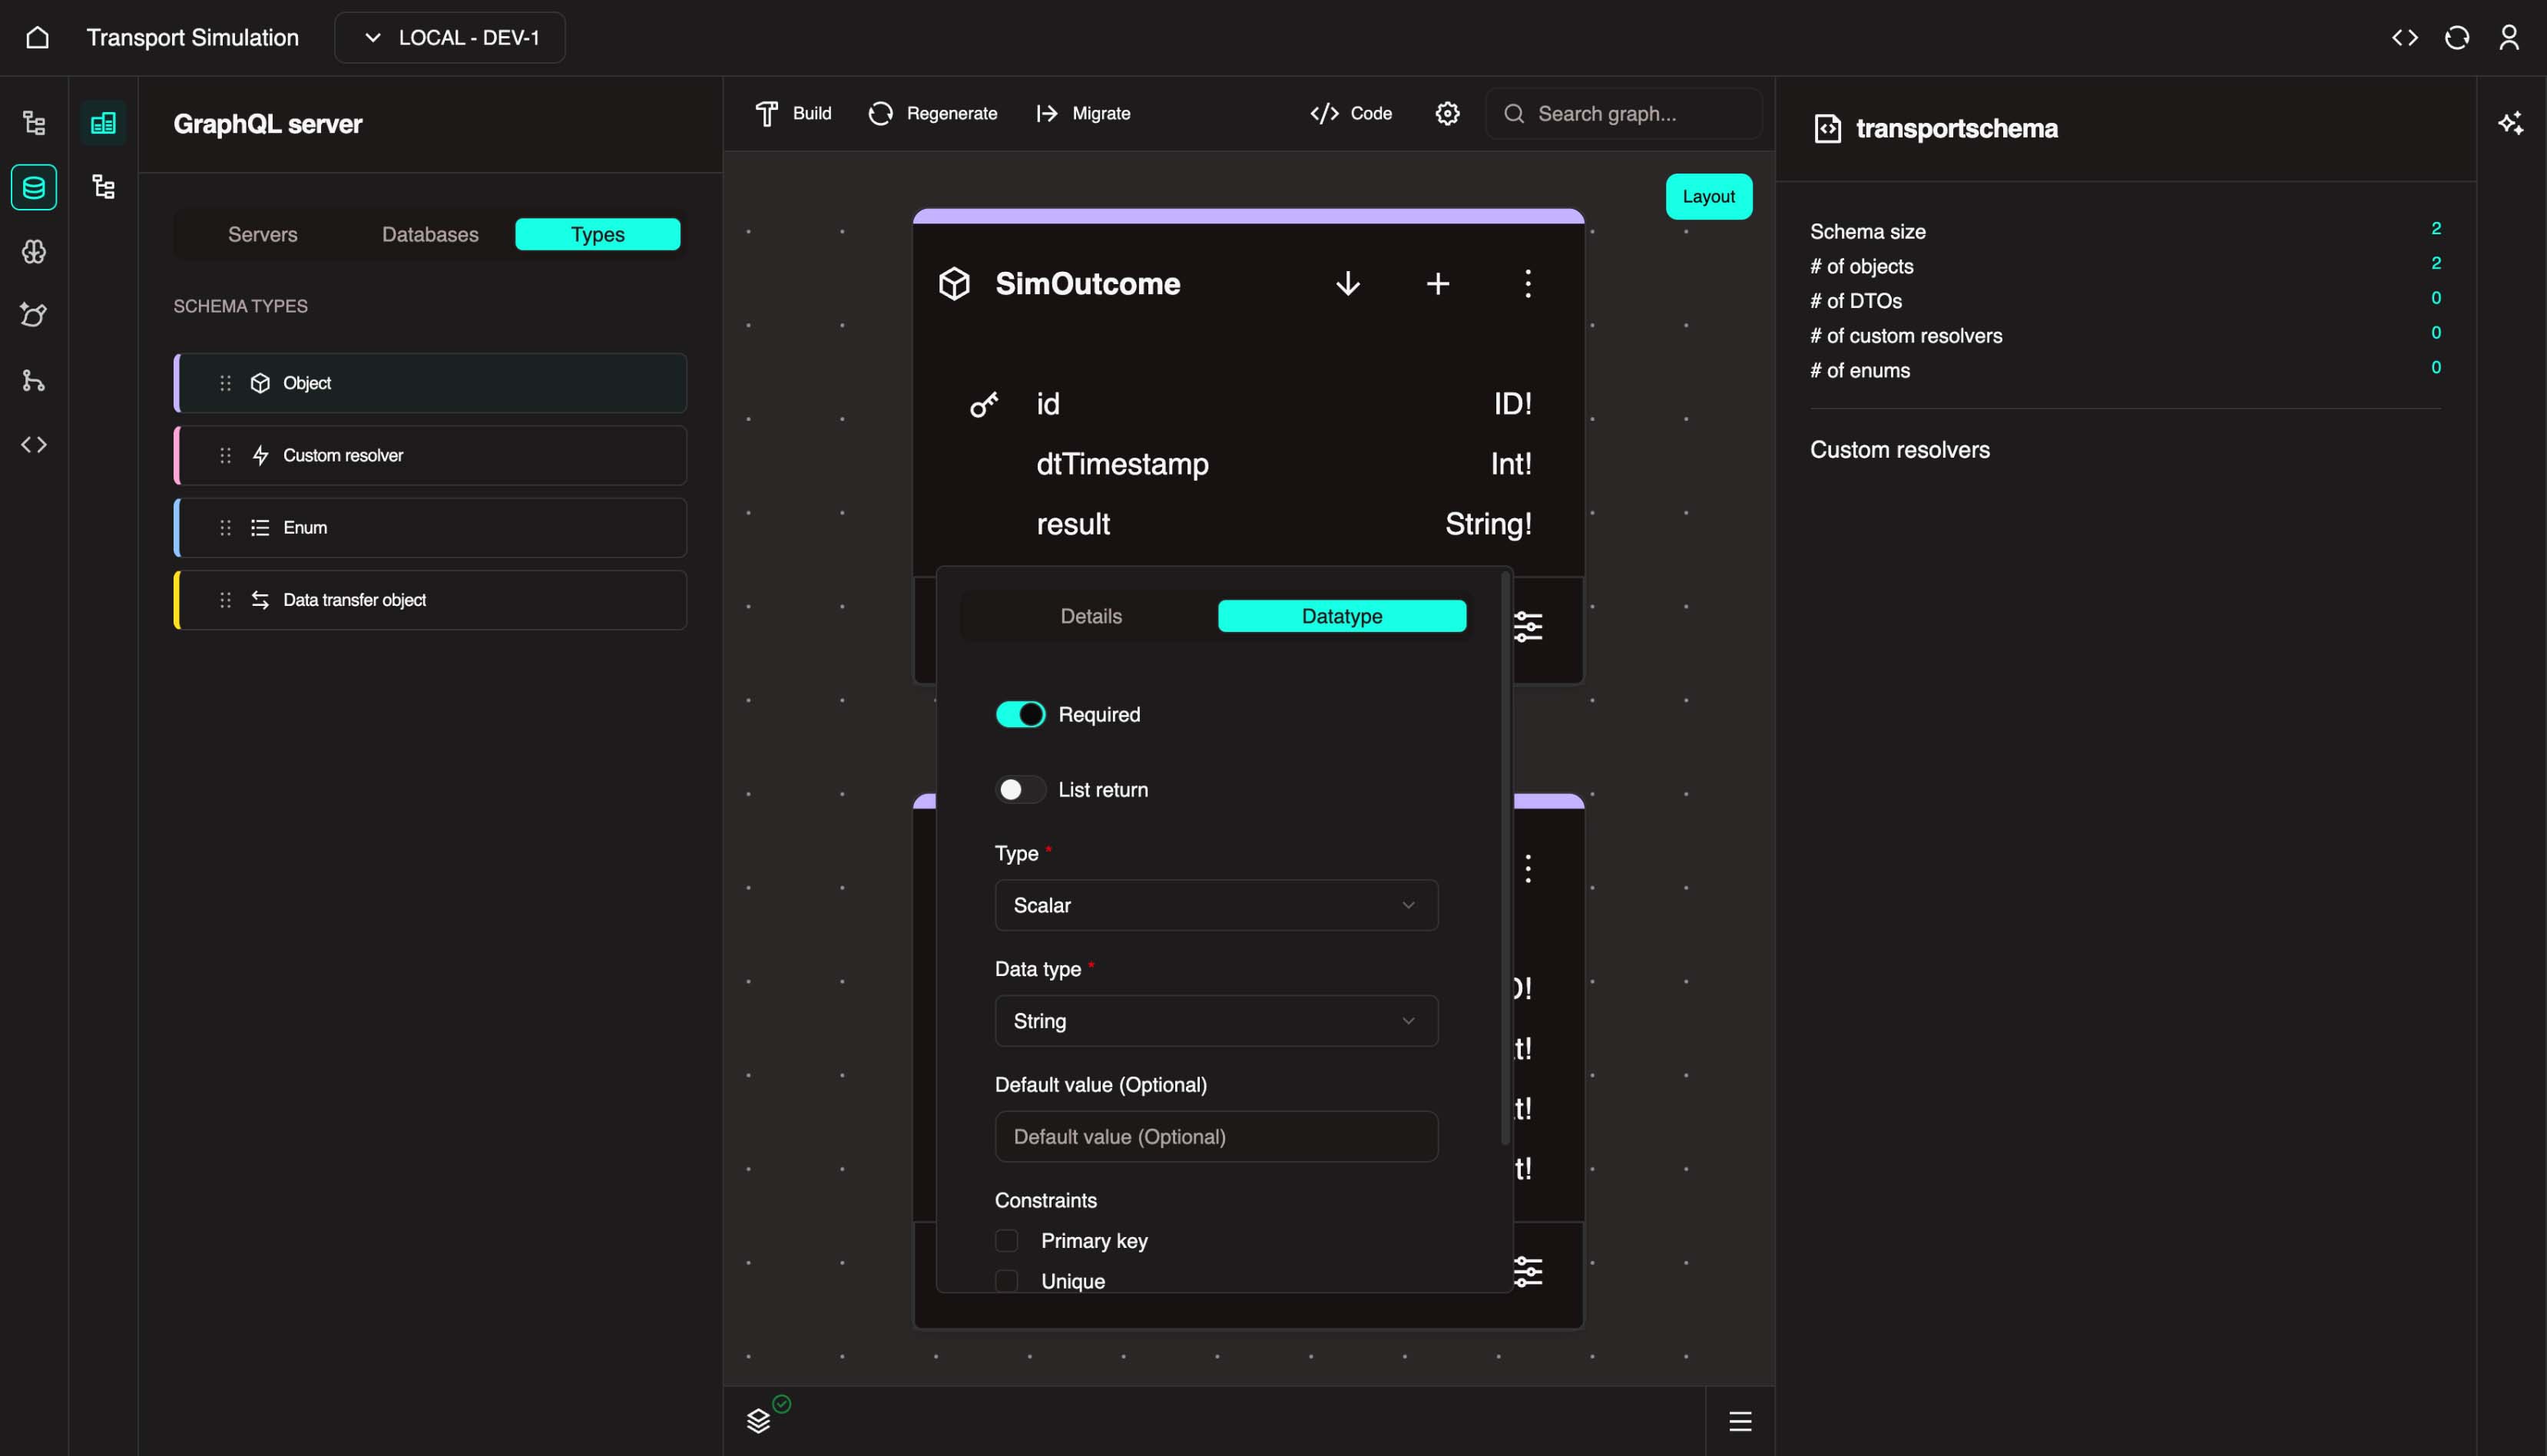The width and height of the screenshot is (2547, 1456).
Task: Select the Enum schema type
Action: pos(430,527)
